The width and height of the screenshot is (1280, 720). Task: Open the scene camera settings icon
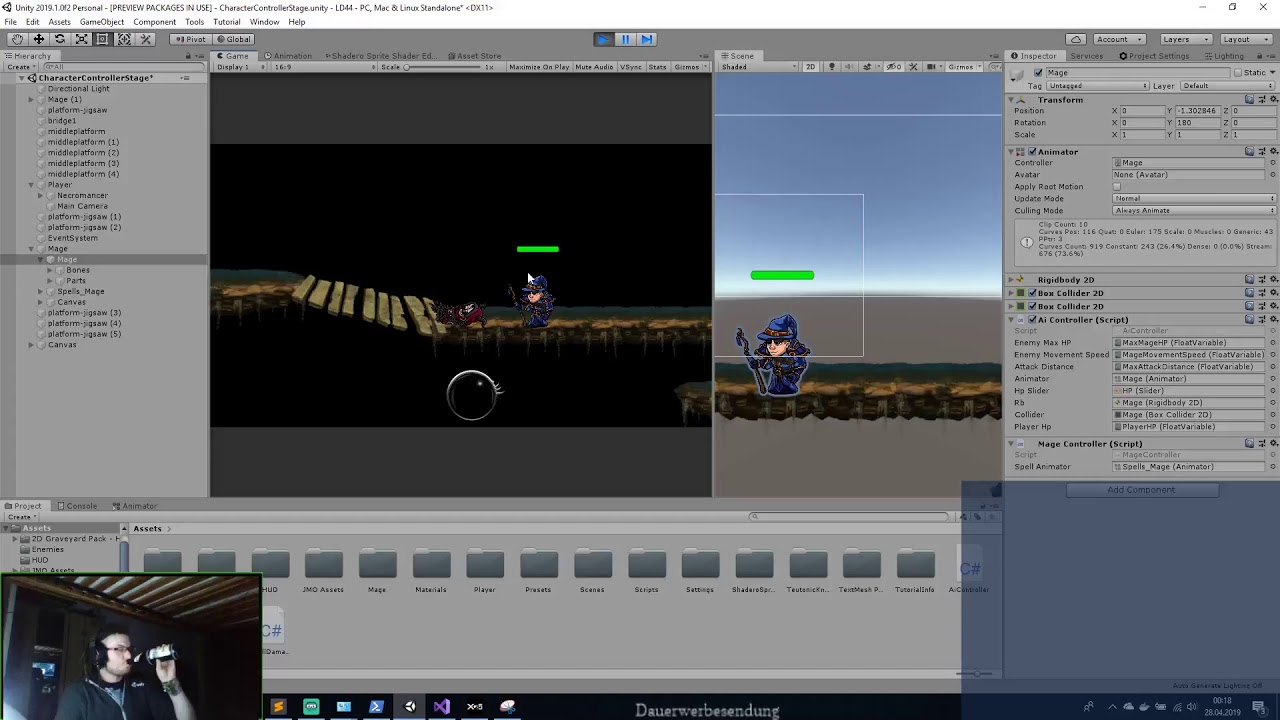[x=933, y=67]
